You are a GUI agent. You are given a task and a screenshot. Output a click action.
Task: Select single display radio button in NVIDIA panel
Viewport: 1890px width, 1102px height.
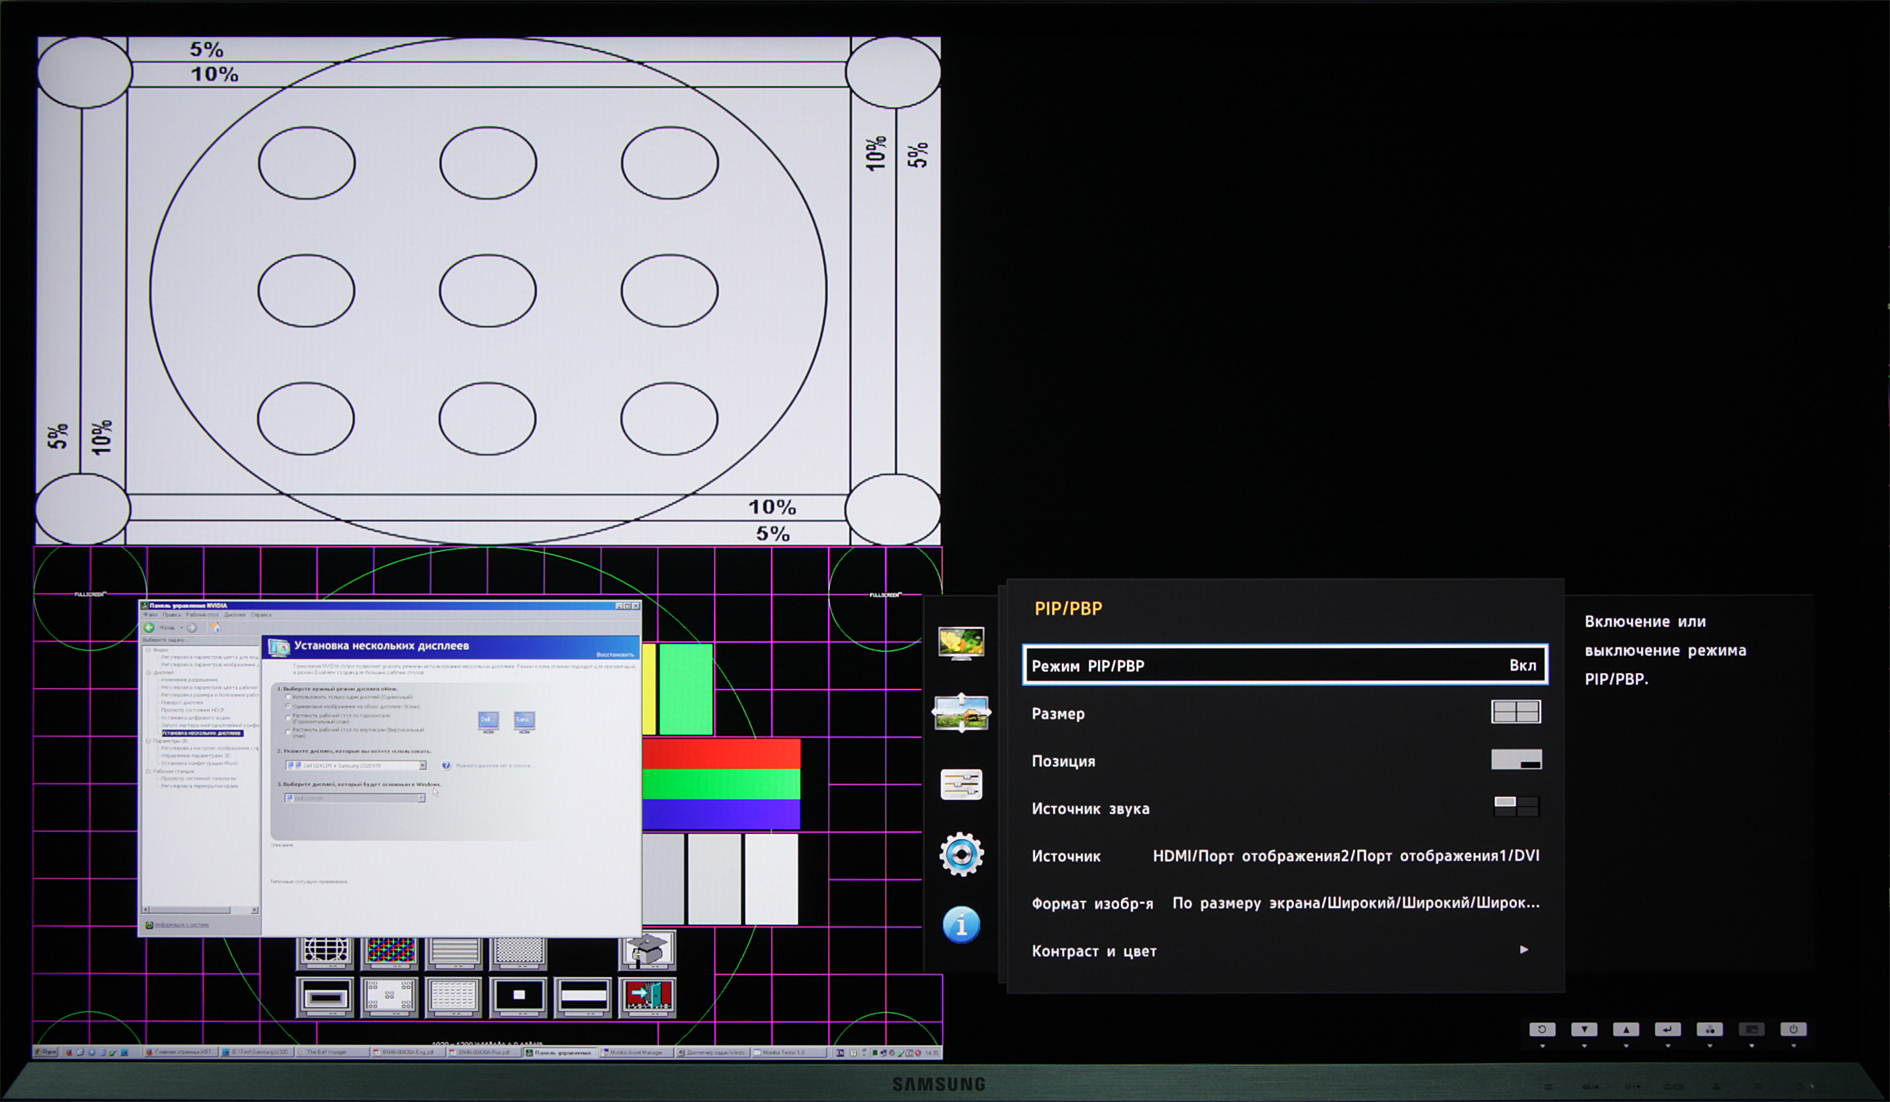[x=289, y=697]
